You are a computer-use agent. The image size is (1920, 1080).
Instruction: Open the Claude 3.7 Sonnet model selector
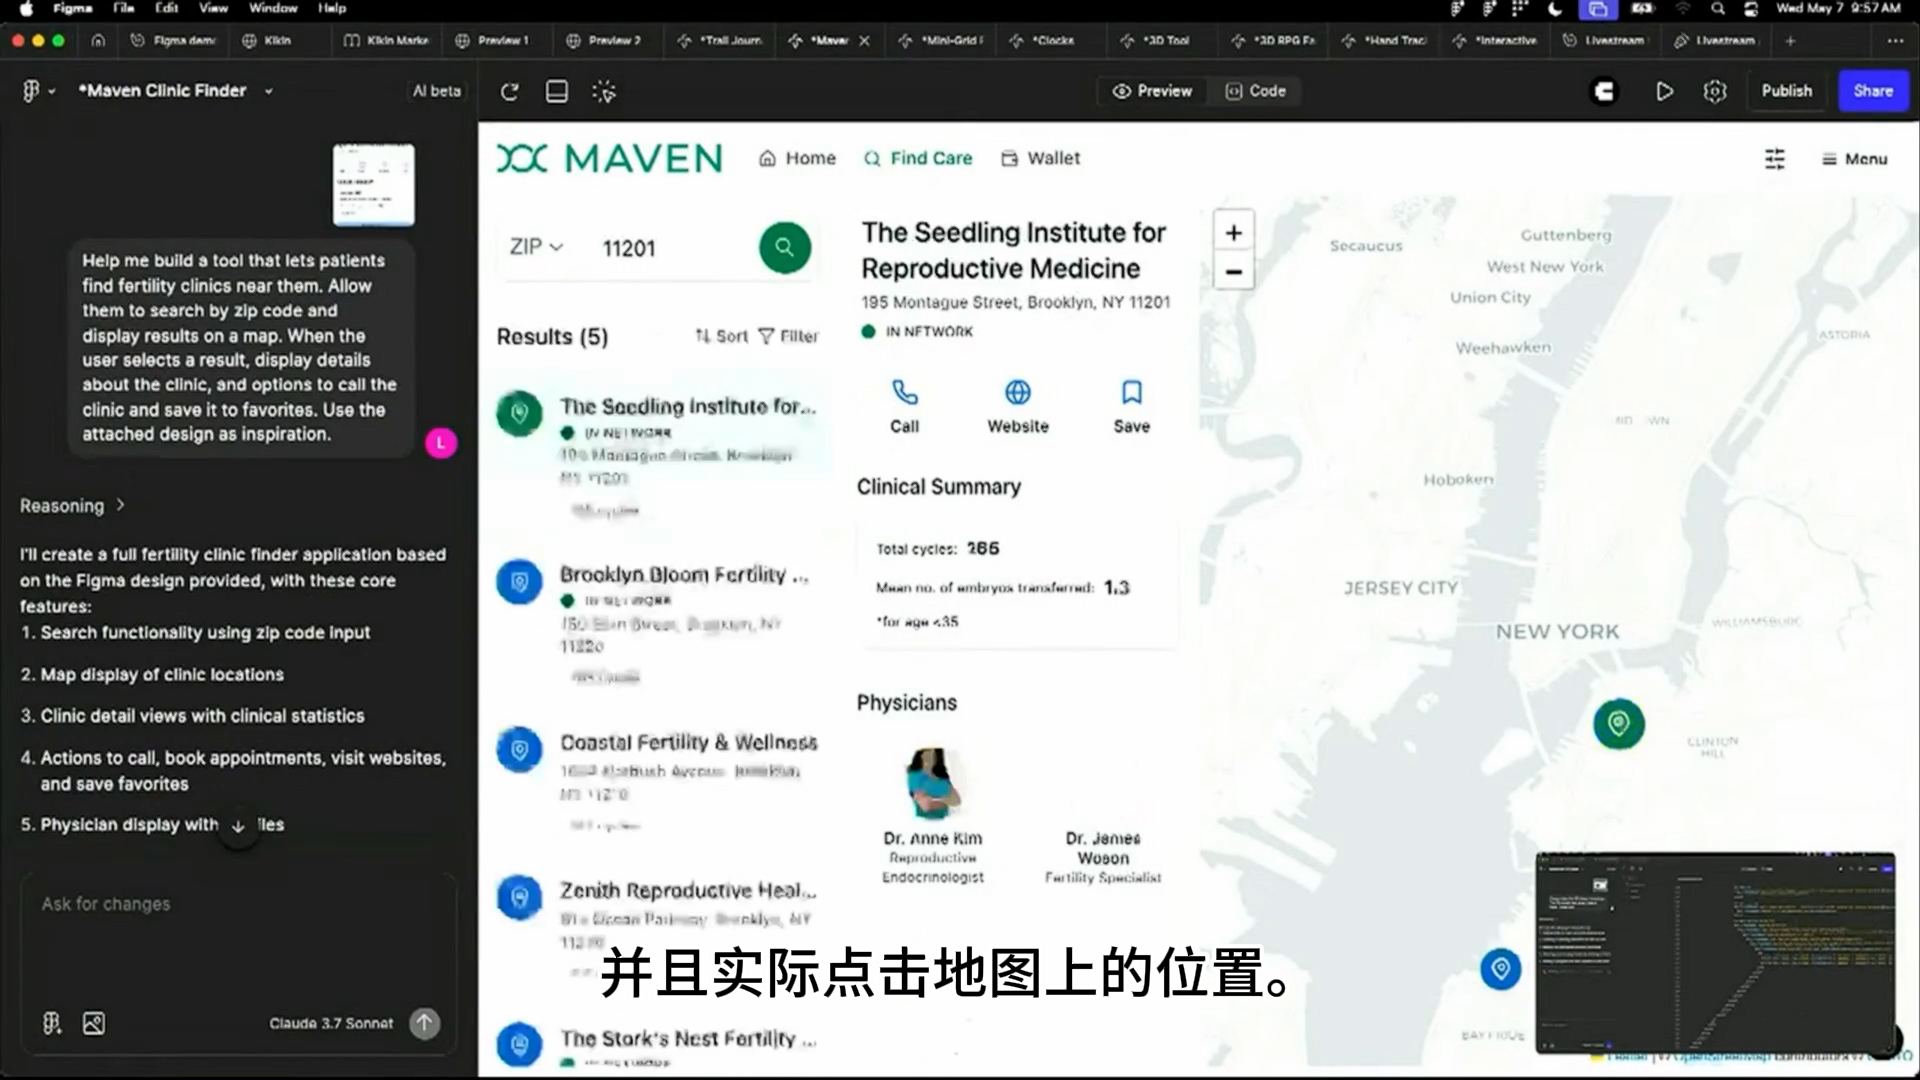pos(331,1023)
